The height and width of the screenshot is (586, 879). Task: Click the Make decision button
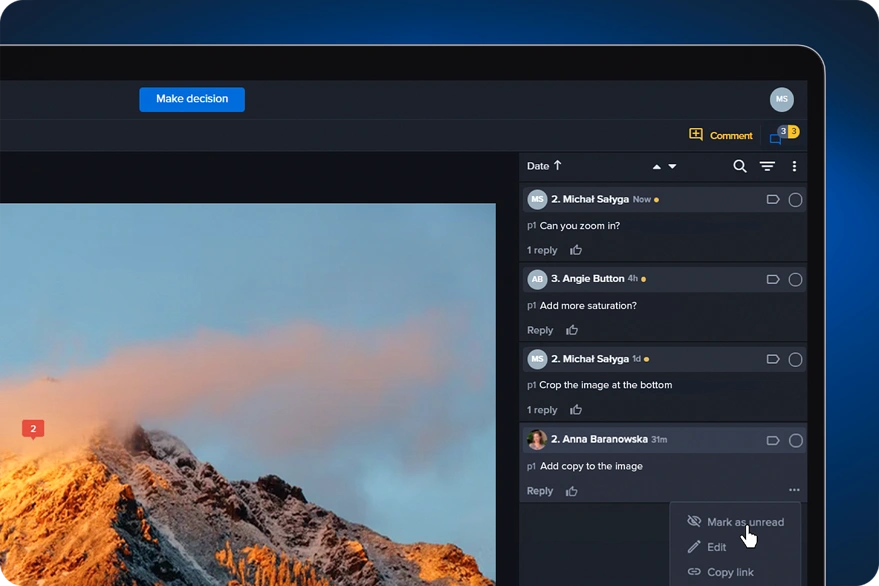(x=192, y=99)
